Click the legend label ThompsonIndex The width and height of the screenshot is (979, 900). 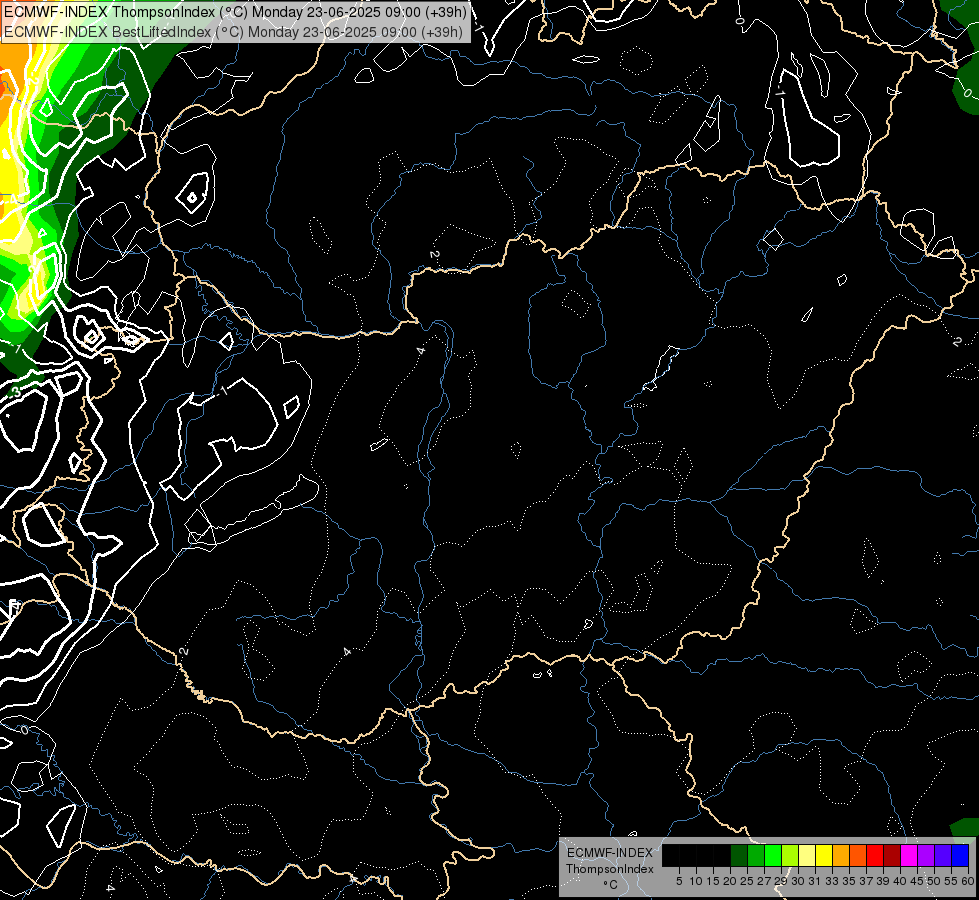click(610, 869)
